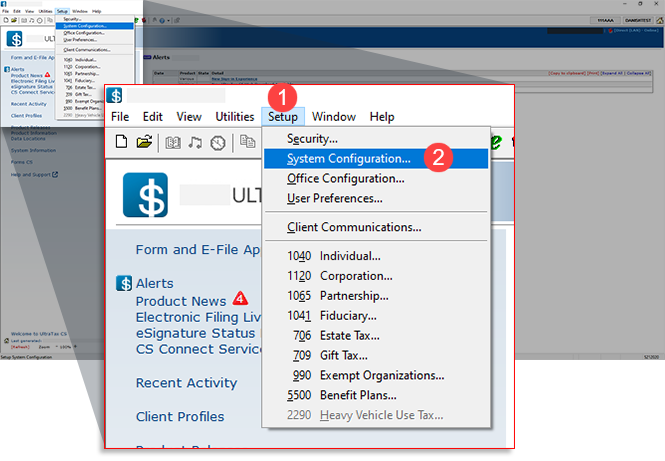Open New Steps in Experience alert link
665x461 pixels.
(x=234, y=79)
